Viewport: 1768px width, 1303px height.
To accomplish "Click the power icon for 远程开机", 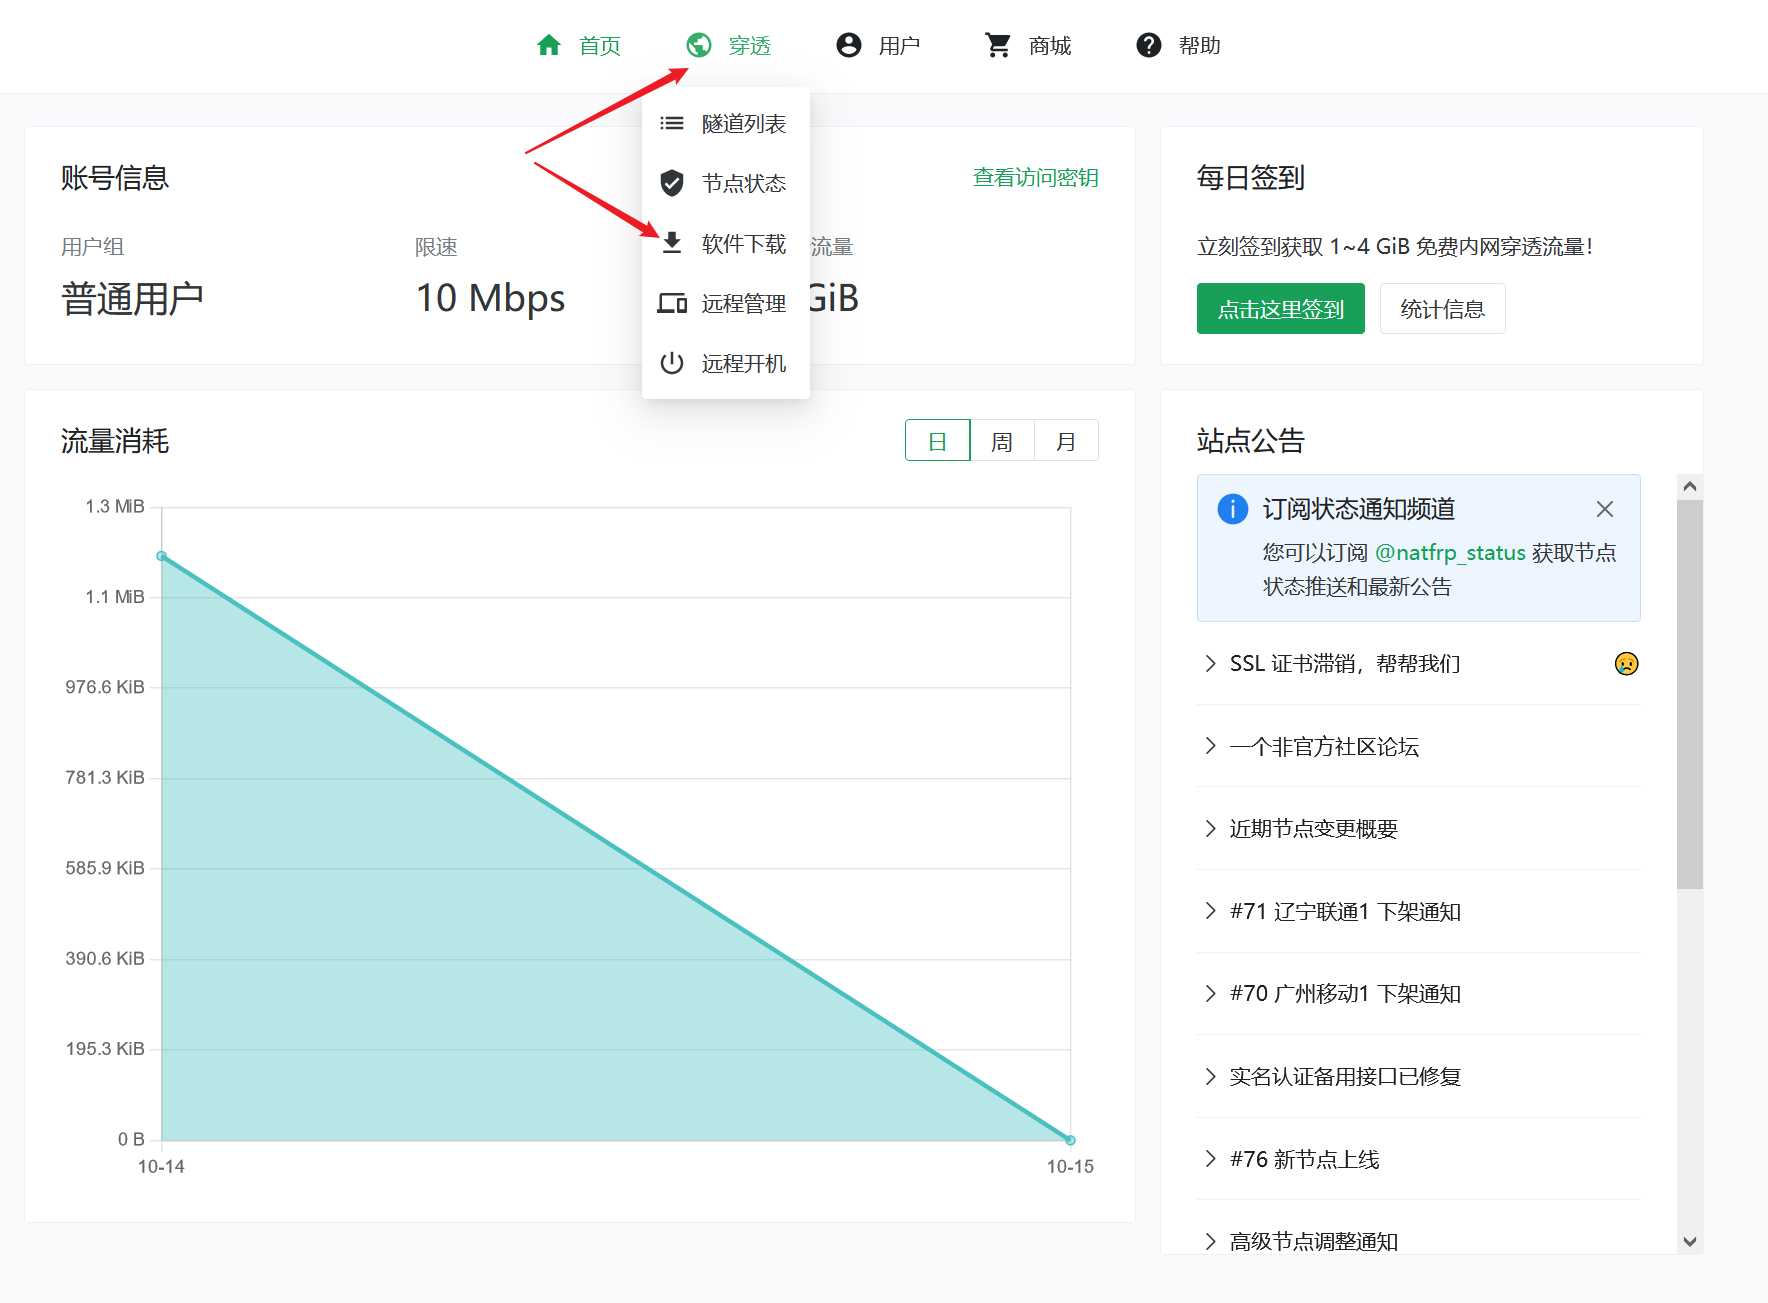I will 672,363.
